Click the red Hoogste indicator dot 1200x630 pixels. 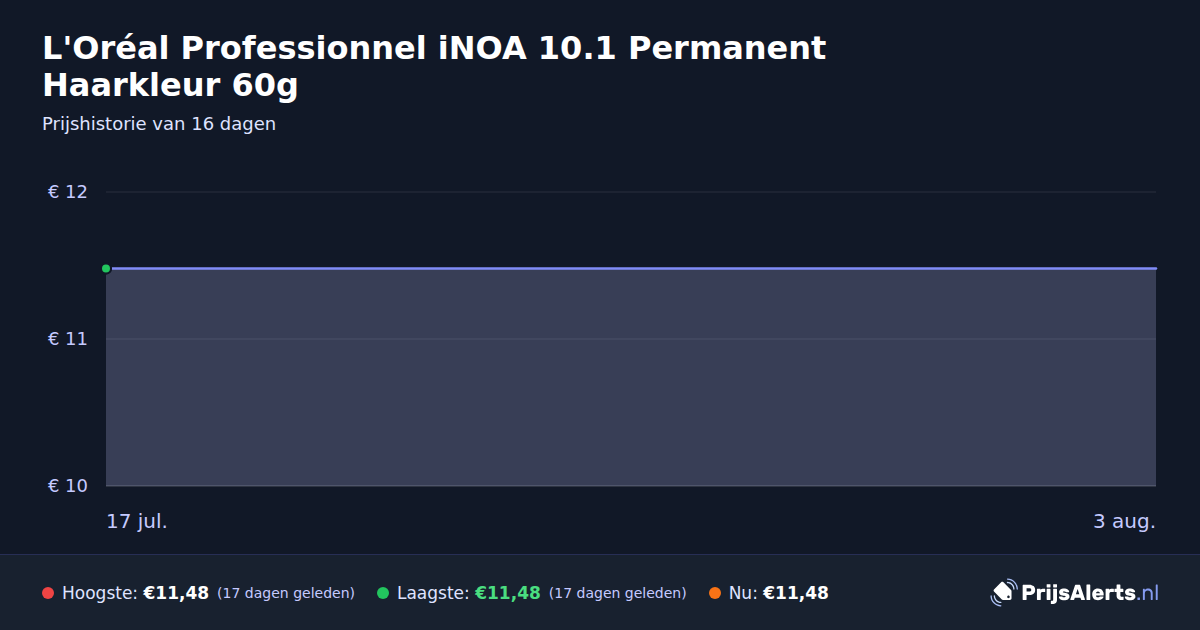pyautogui.click(x=48, y=593)
